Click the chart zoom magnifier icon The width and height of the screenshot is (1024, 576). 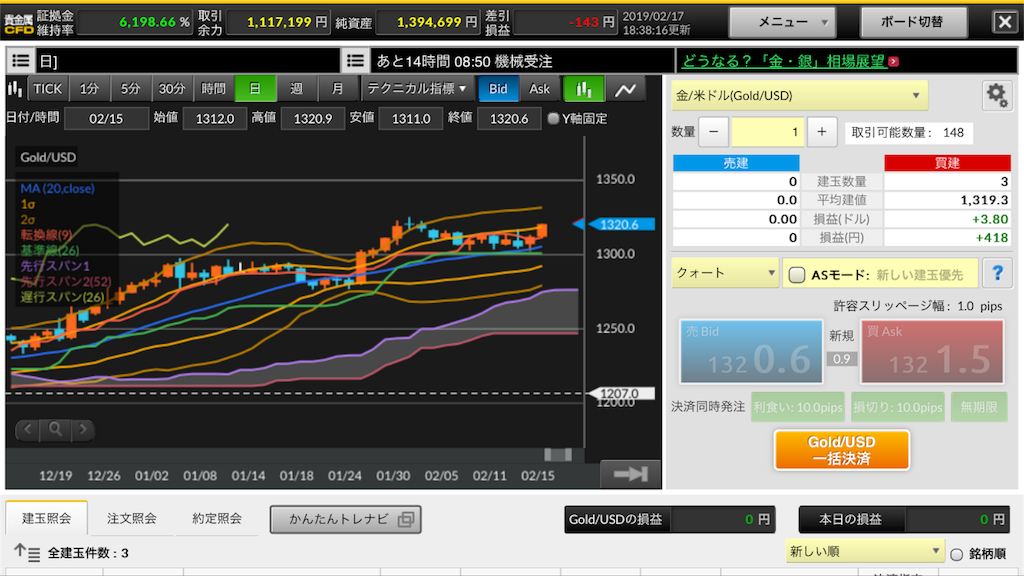click(56, 429)
